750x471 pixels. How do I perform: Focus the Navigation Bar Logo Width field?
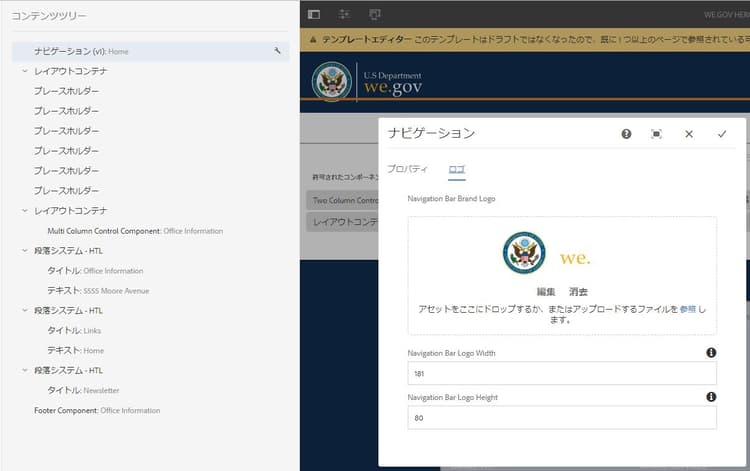(x=562, y=373)
